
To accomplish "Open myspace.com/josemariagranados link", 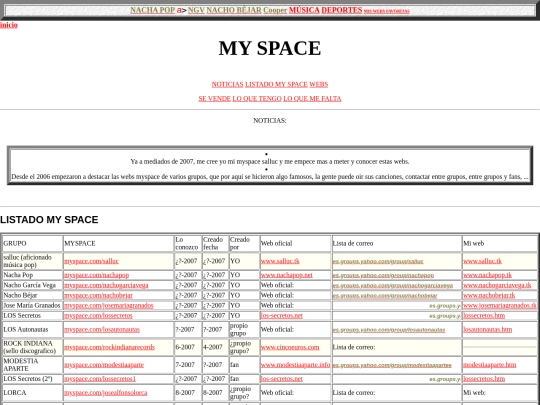I will tap(109, 305).
